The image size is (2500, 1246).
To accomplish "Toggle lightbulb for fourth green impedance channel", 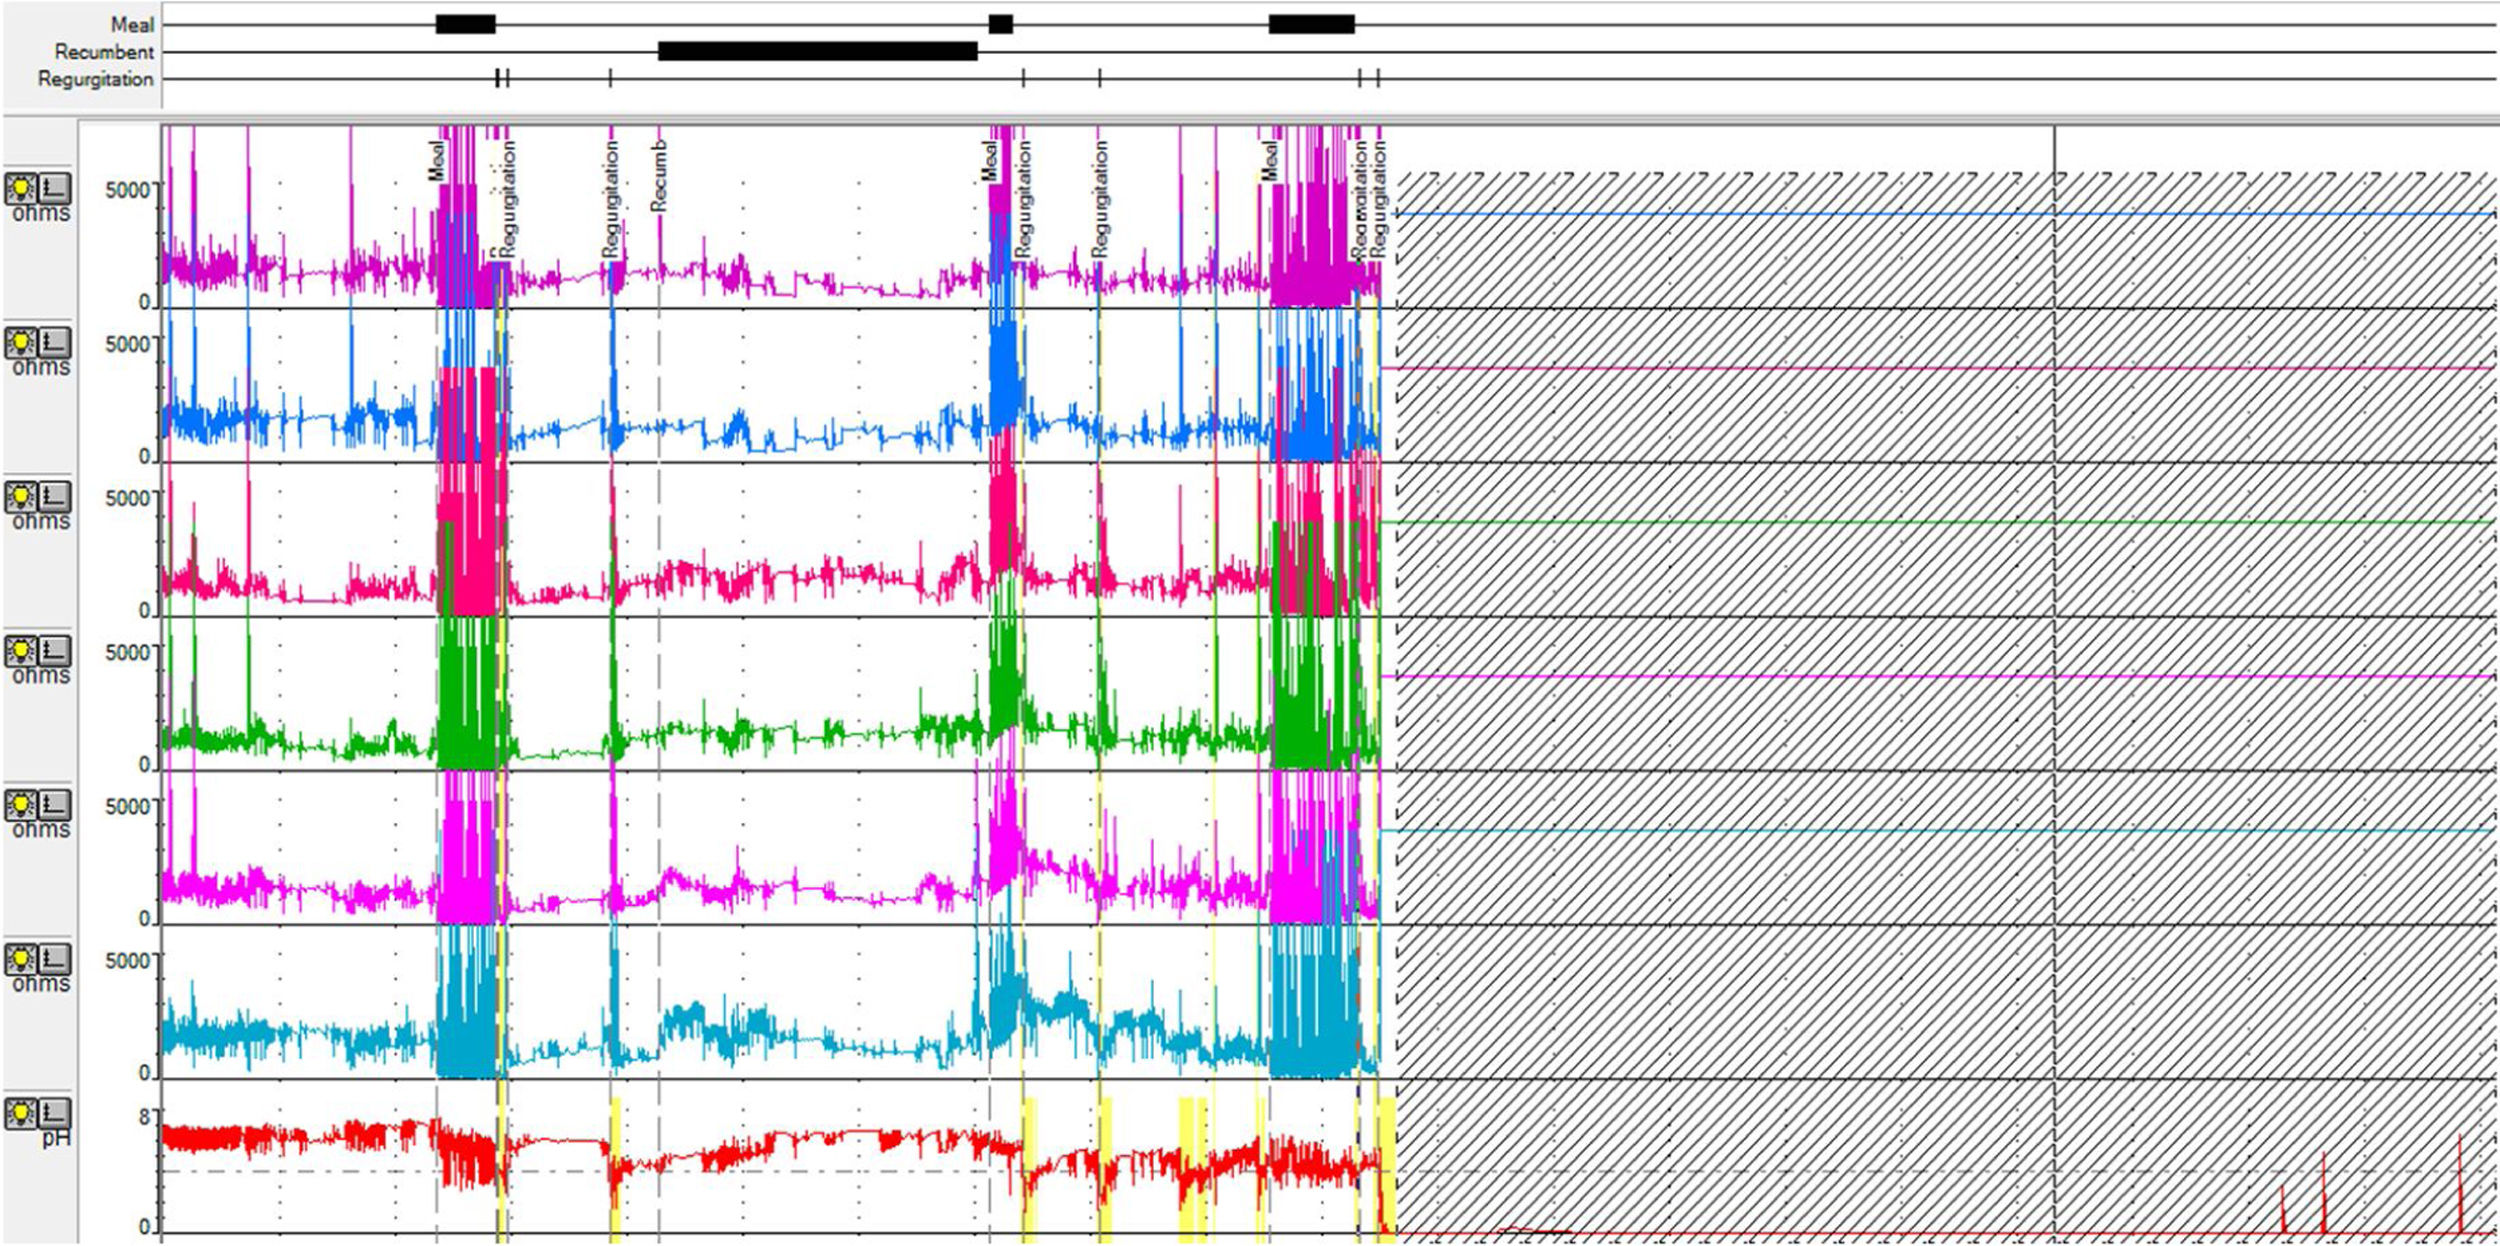I will 21,651.
